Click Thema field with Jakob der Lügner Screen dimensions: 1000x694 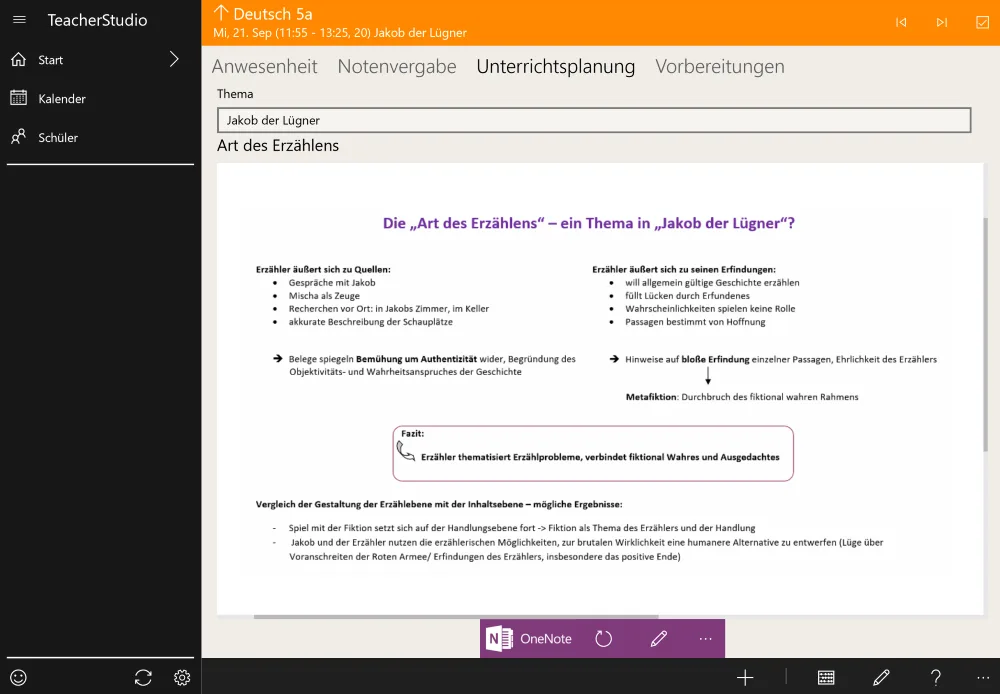594,120
